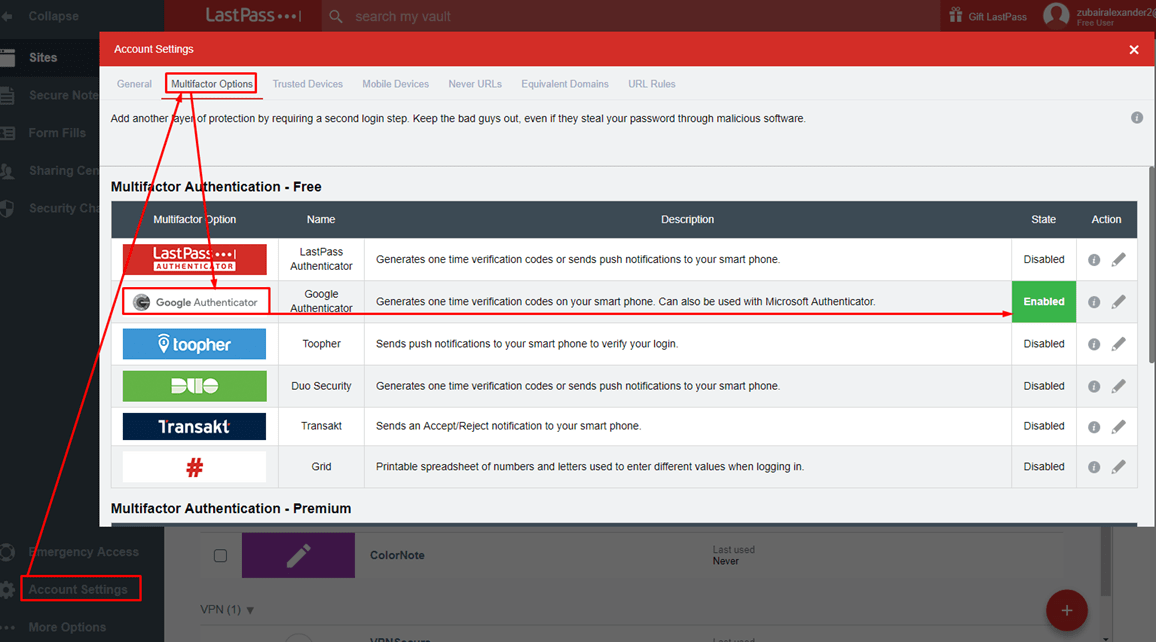This screenshot has height=642, width=1156.
Task: Open Account Settings in the sidebar
Action: pos(78,590)
